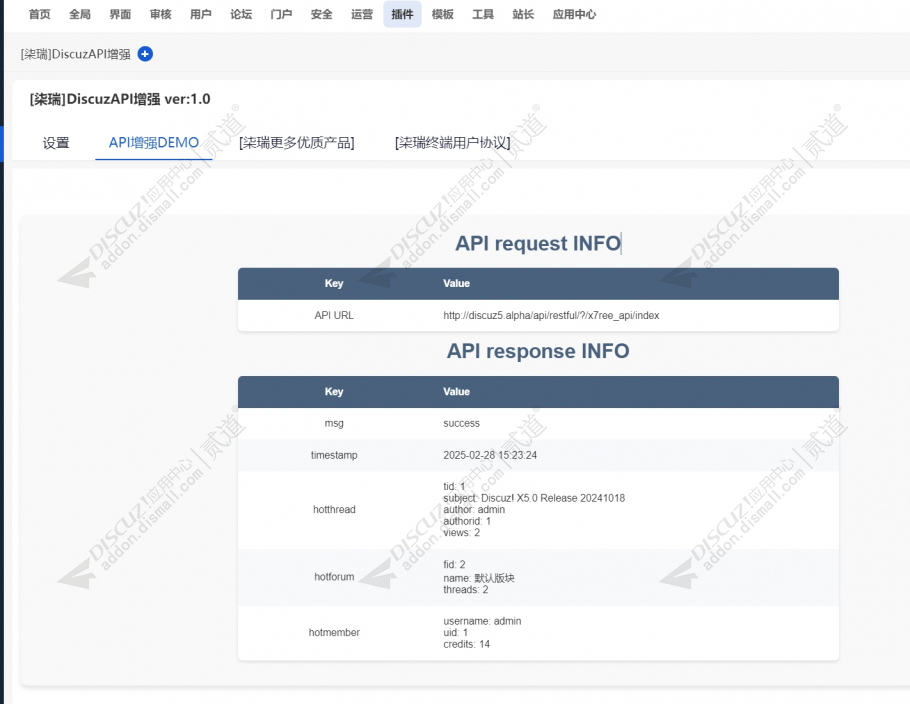
Task: Click the hotmember key cell
Action: (334, 633)
